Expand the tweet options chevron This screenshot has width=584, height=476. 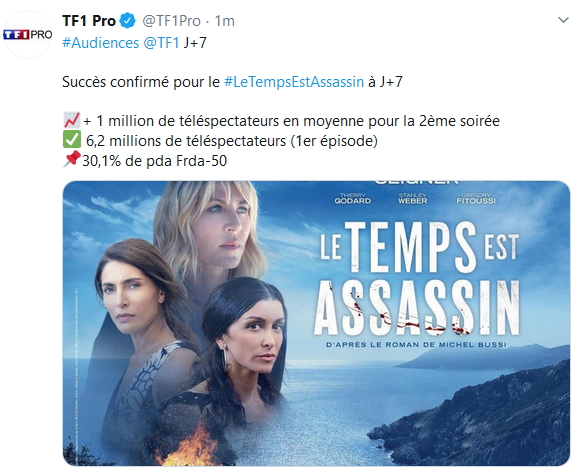[x=563, y=20]
